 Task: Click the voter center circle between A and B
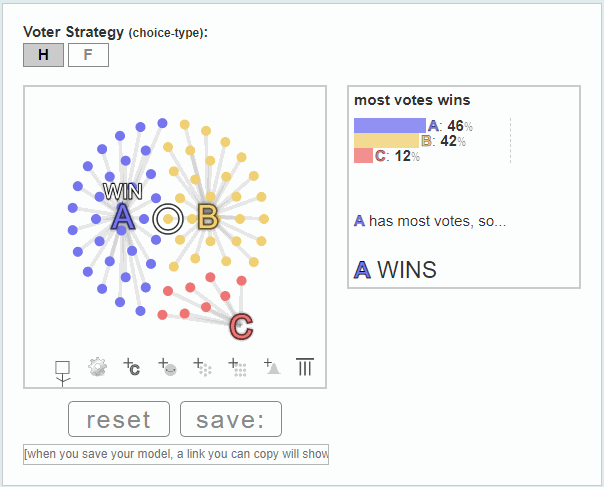click(168, 219)
